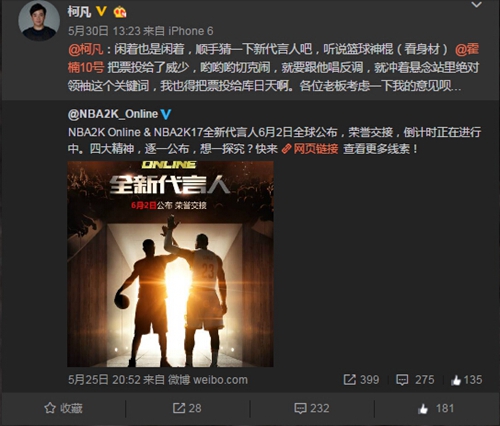Viewport: 500px width, 426px height.
Task: Click the chain icon beside 网页链接
Action: (286, 149)
